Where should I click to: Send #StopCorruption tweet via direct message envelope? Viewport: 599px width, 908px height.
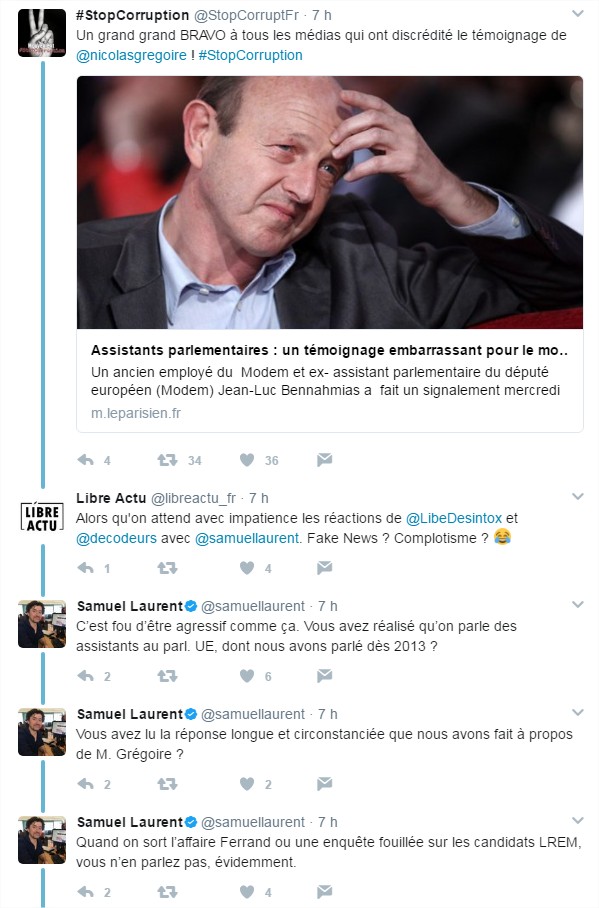point(324,460)
